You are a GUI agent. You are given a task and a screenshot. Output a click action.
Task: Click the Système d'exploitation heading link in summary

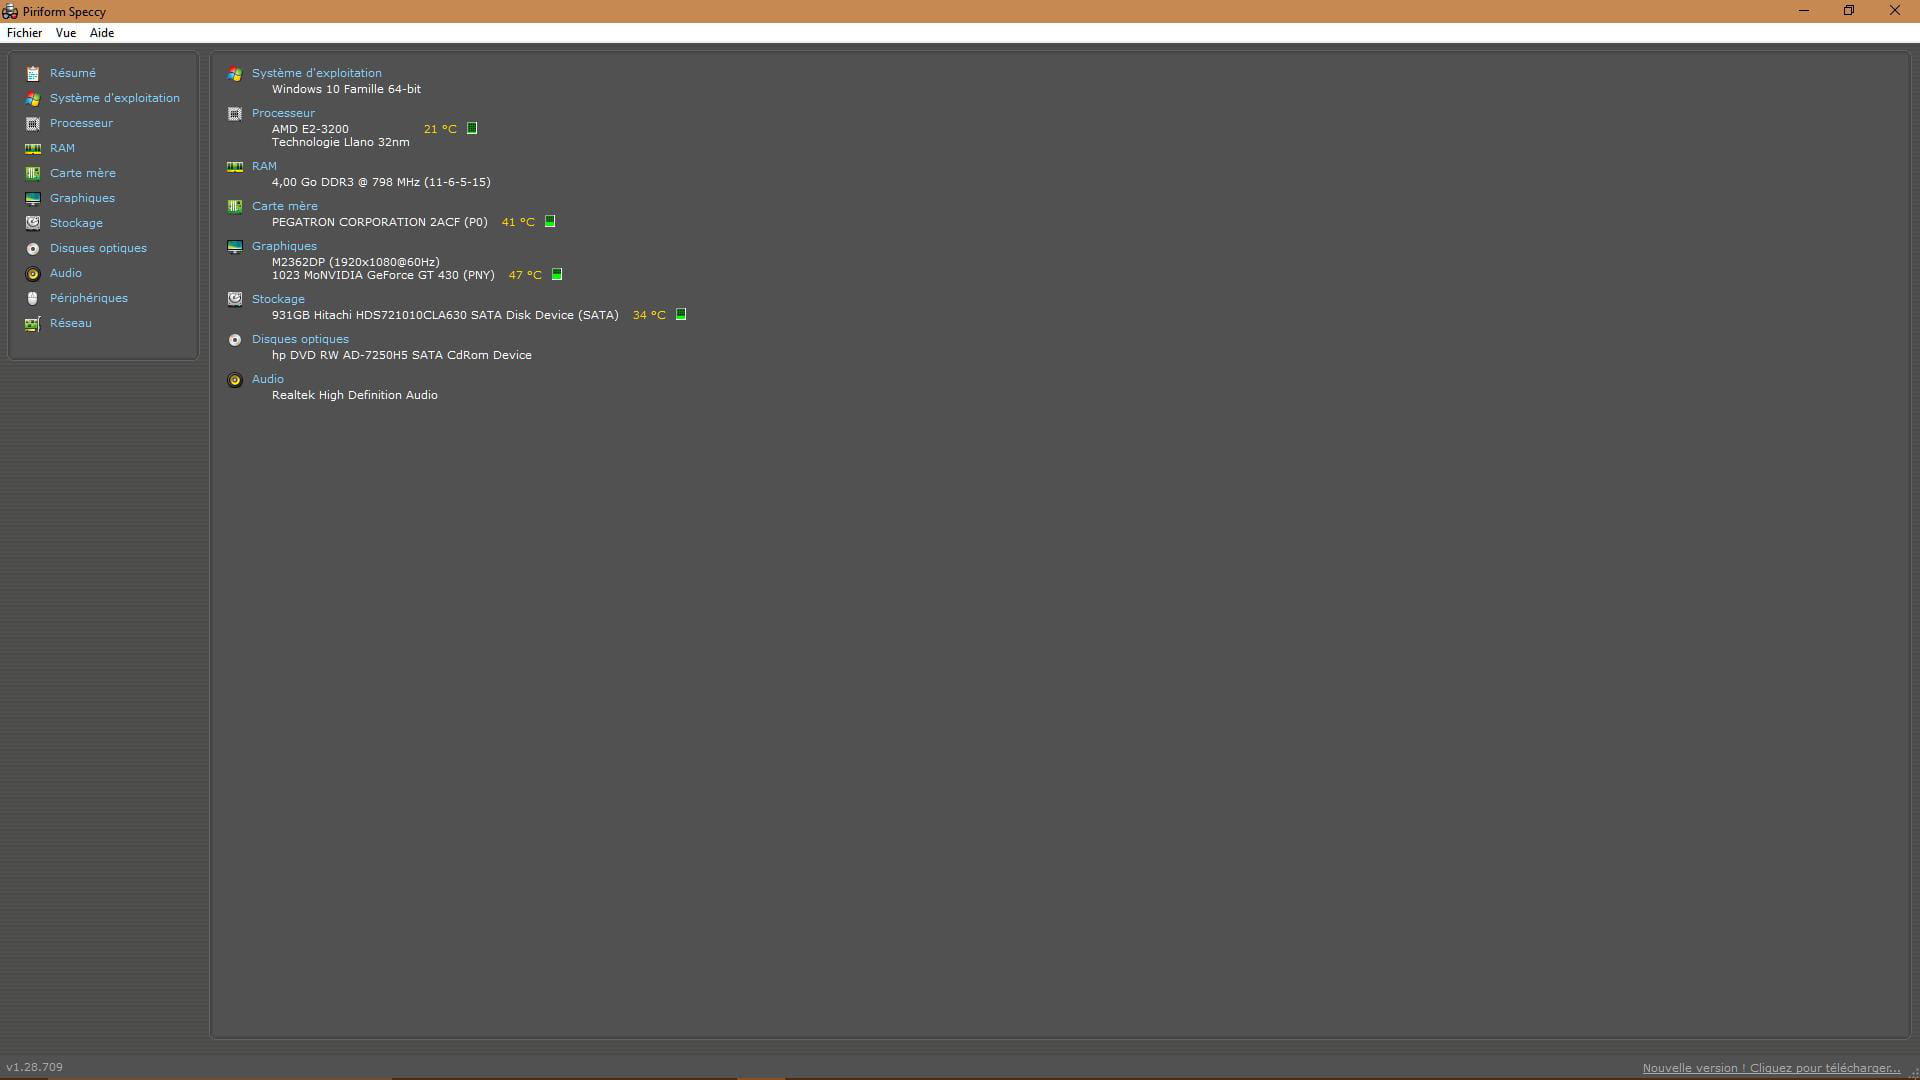click(317, 73)
